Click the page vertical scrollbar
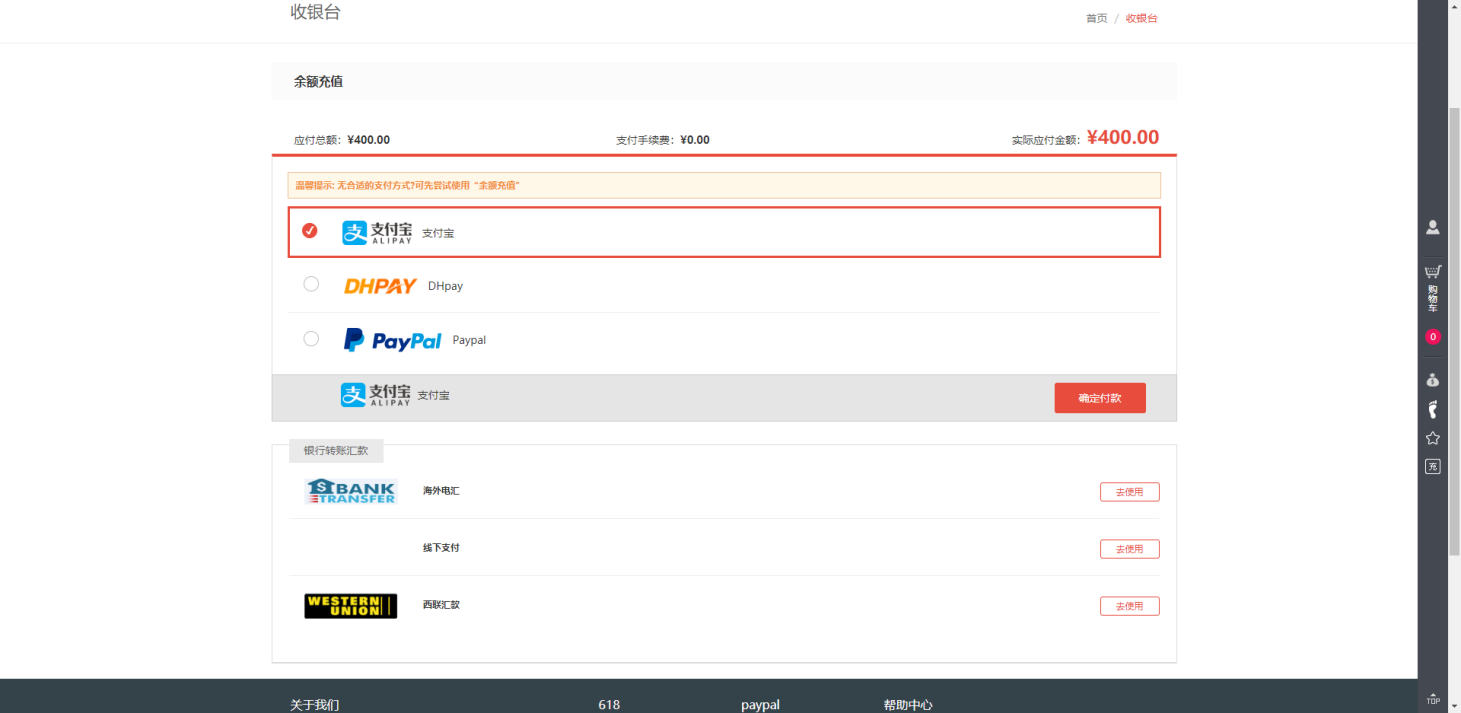1461x713 pixels. pyautogui.click(x=1454, y=330)
